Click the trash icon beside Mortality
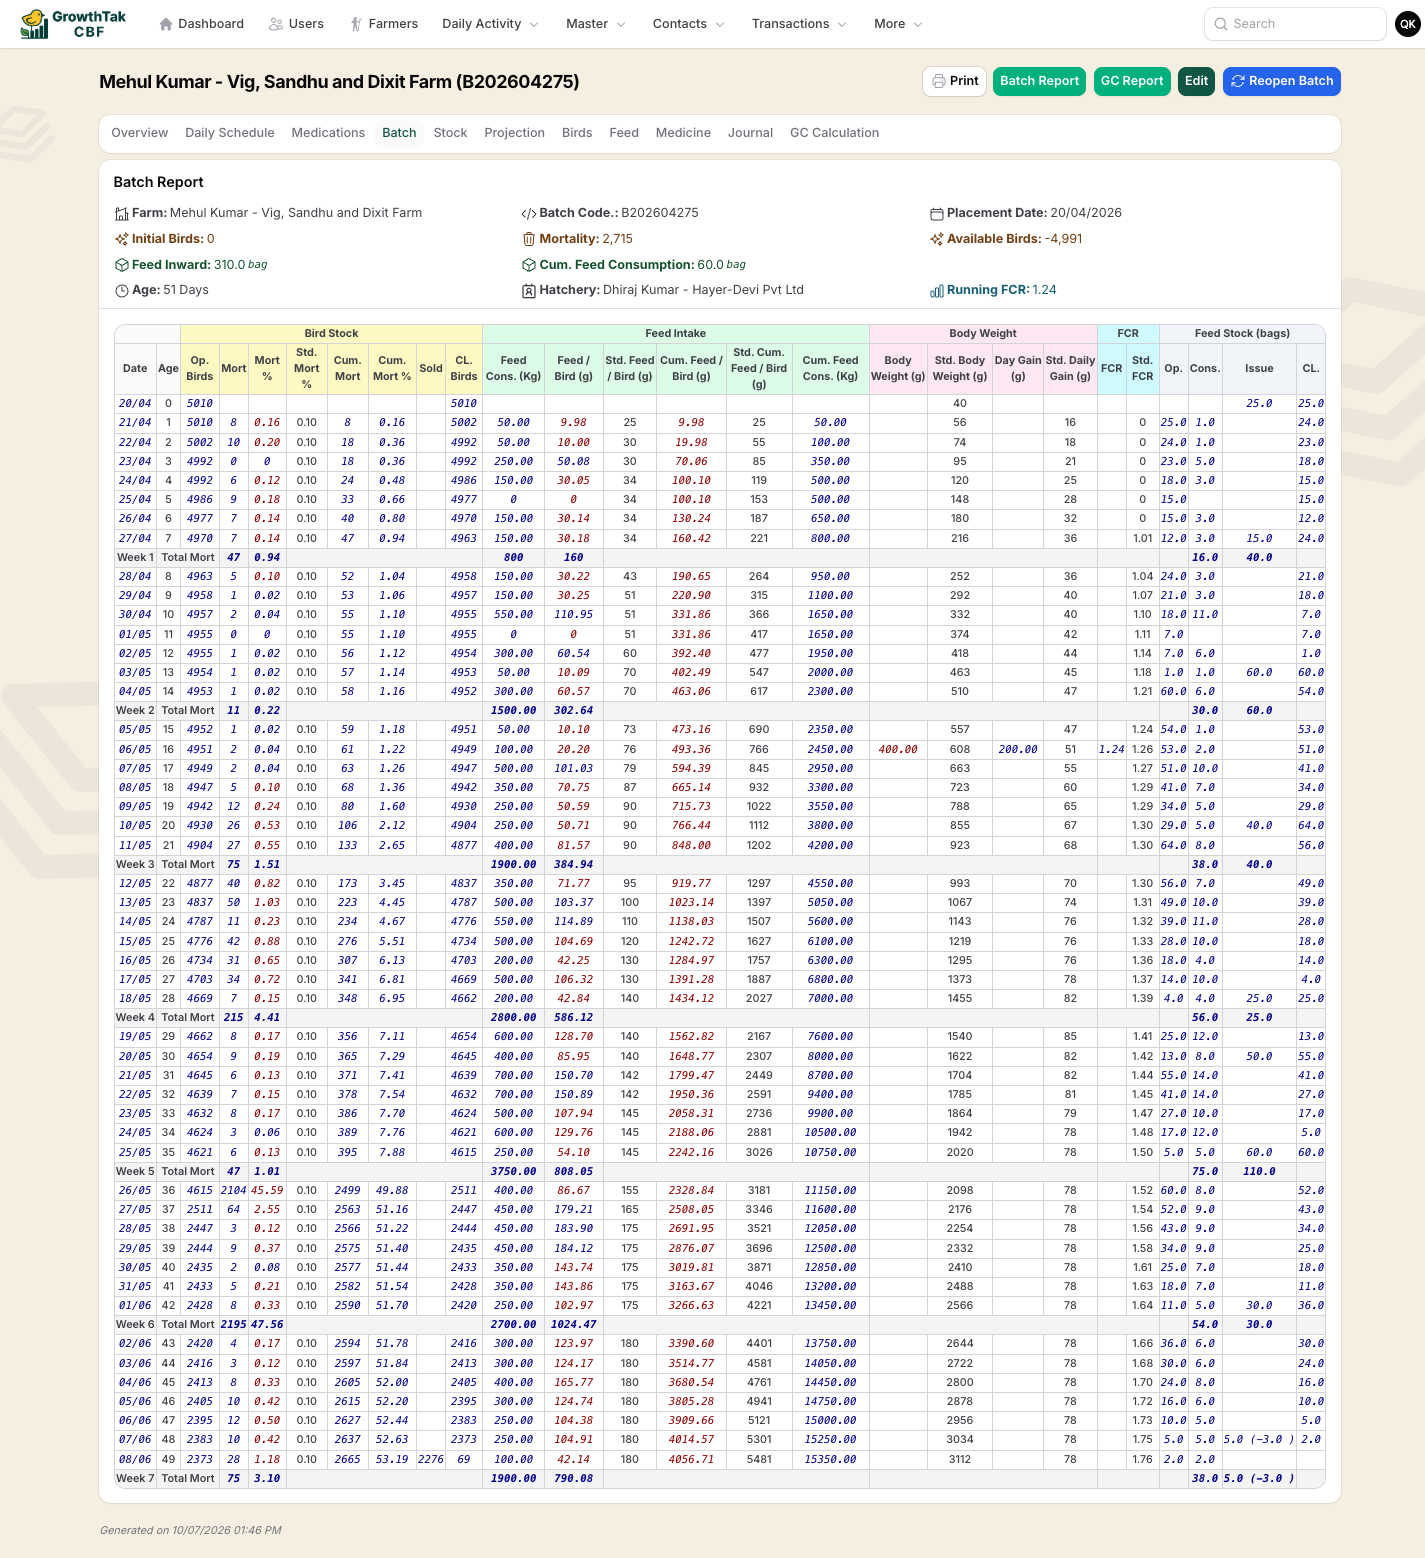1425x1558 pixels. pyautogui.click(x=529, y=239)
